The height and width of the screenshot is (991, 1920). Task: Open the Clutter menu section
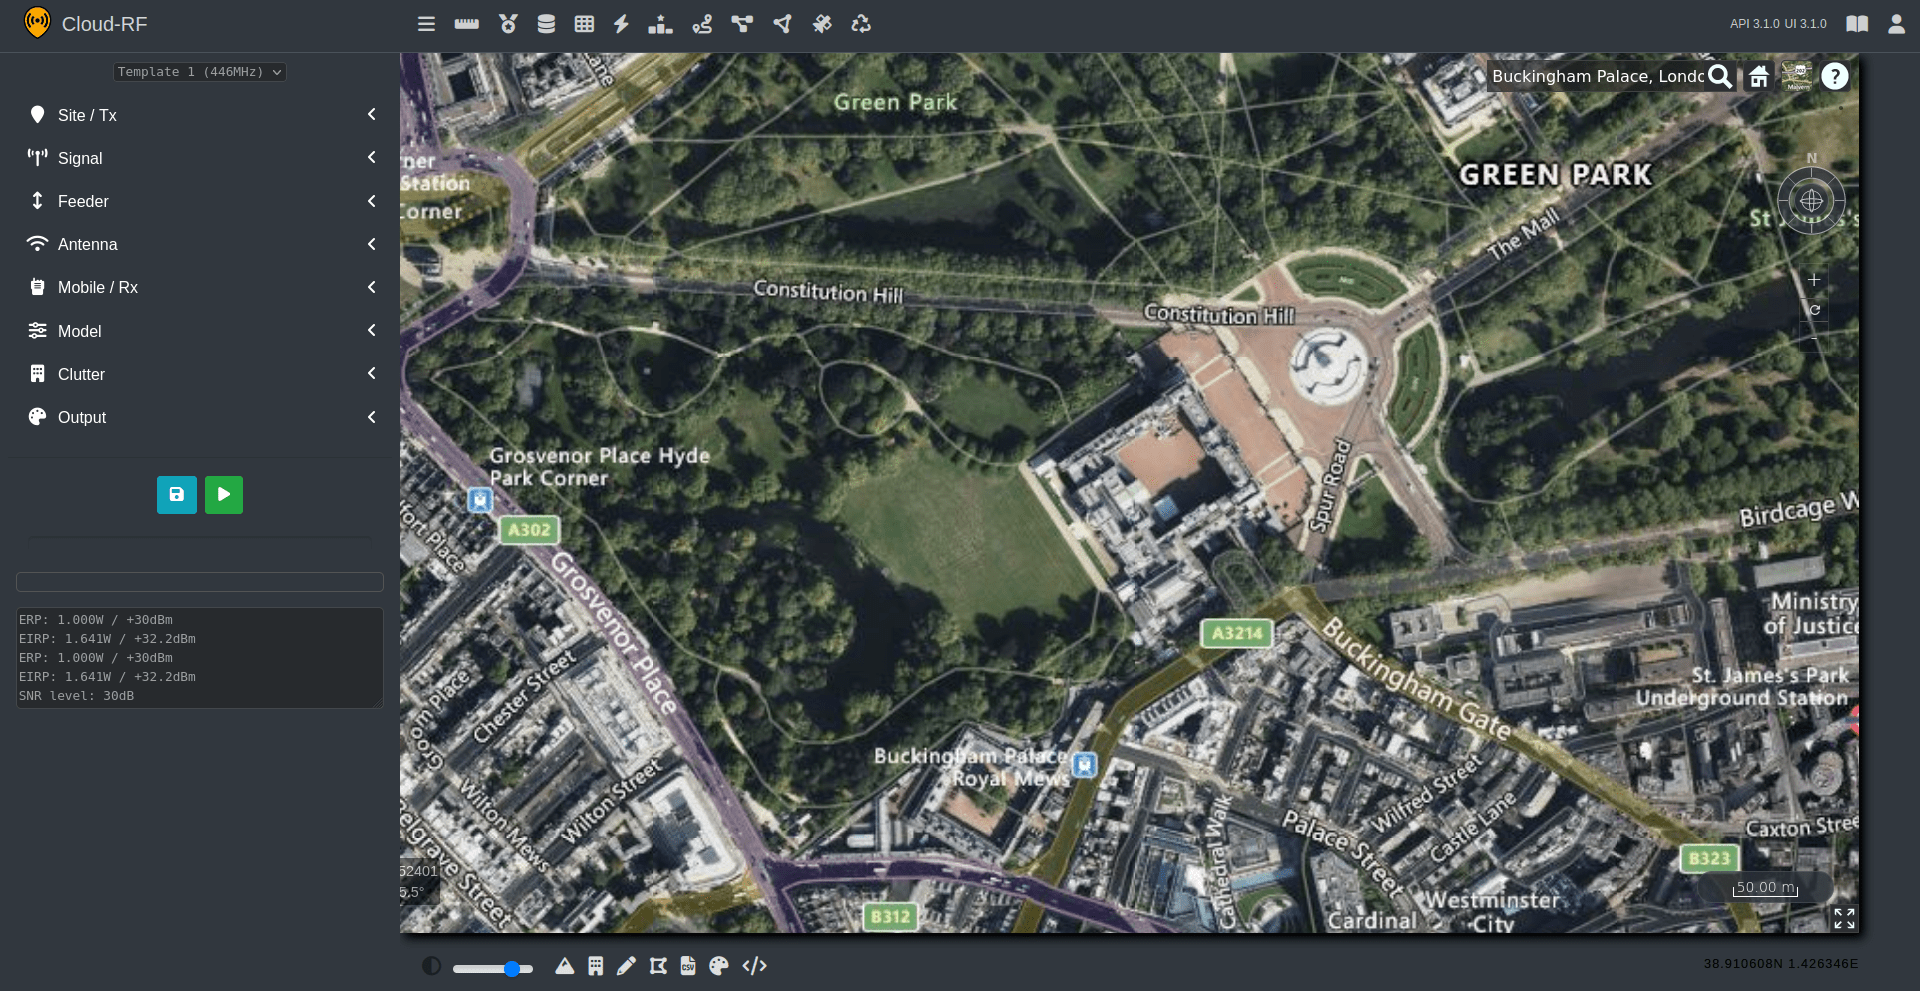[200, 374]
